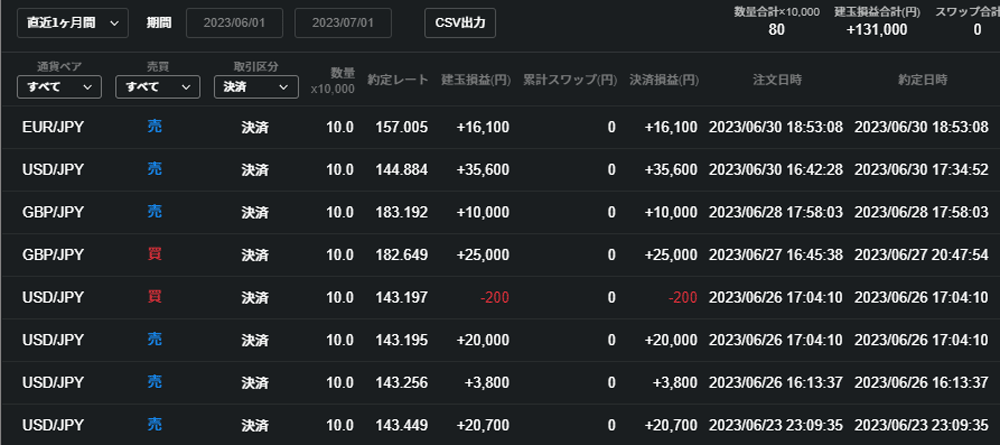Screen dimensions: 1000x445
Task: Click the CSV出力 button
Action: (460, 23)
